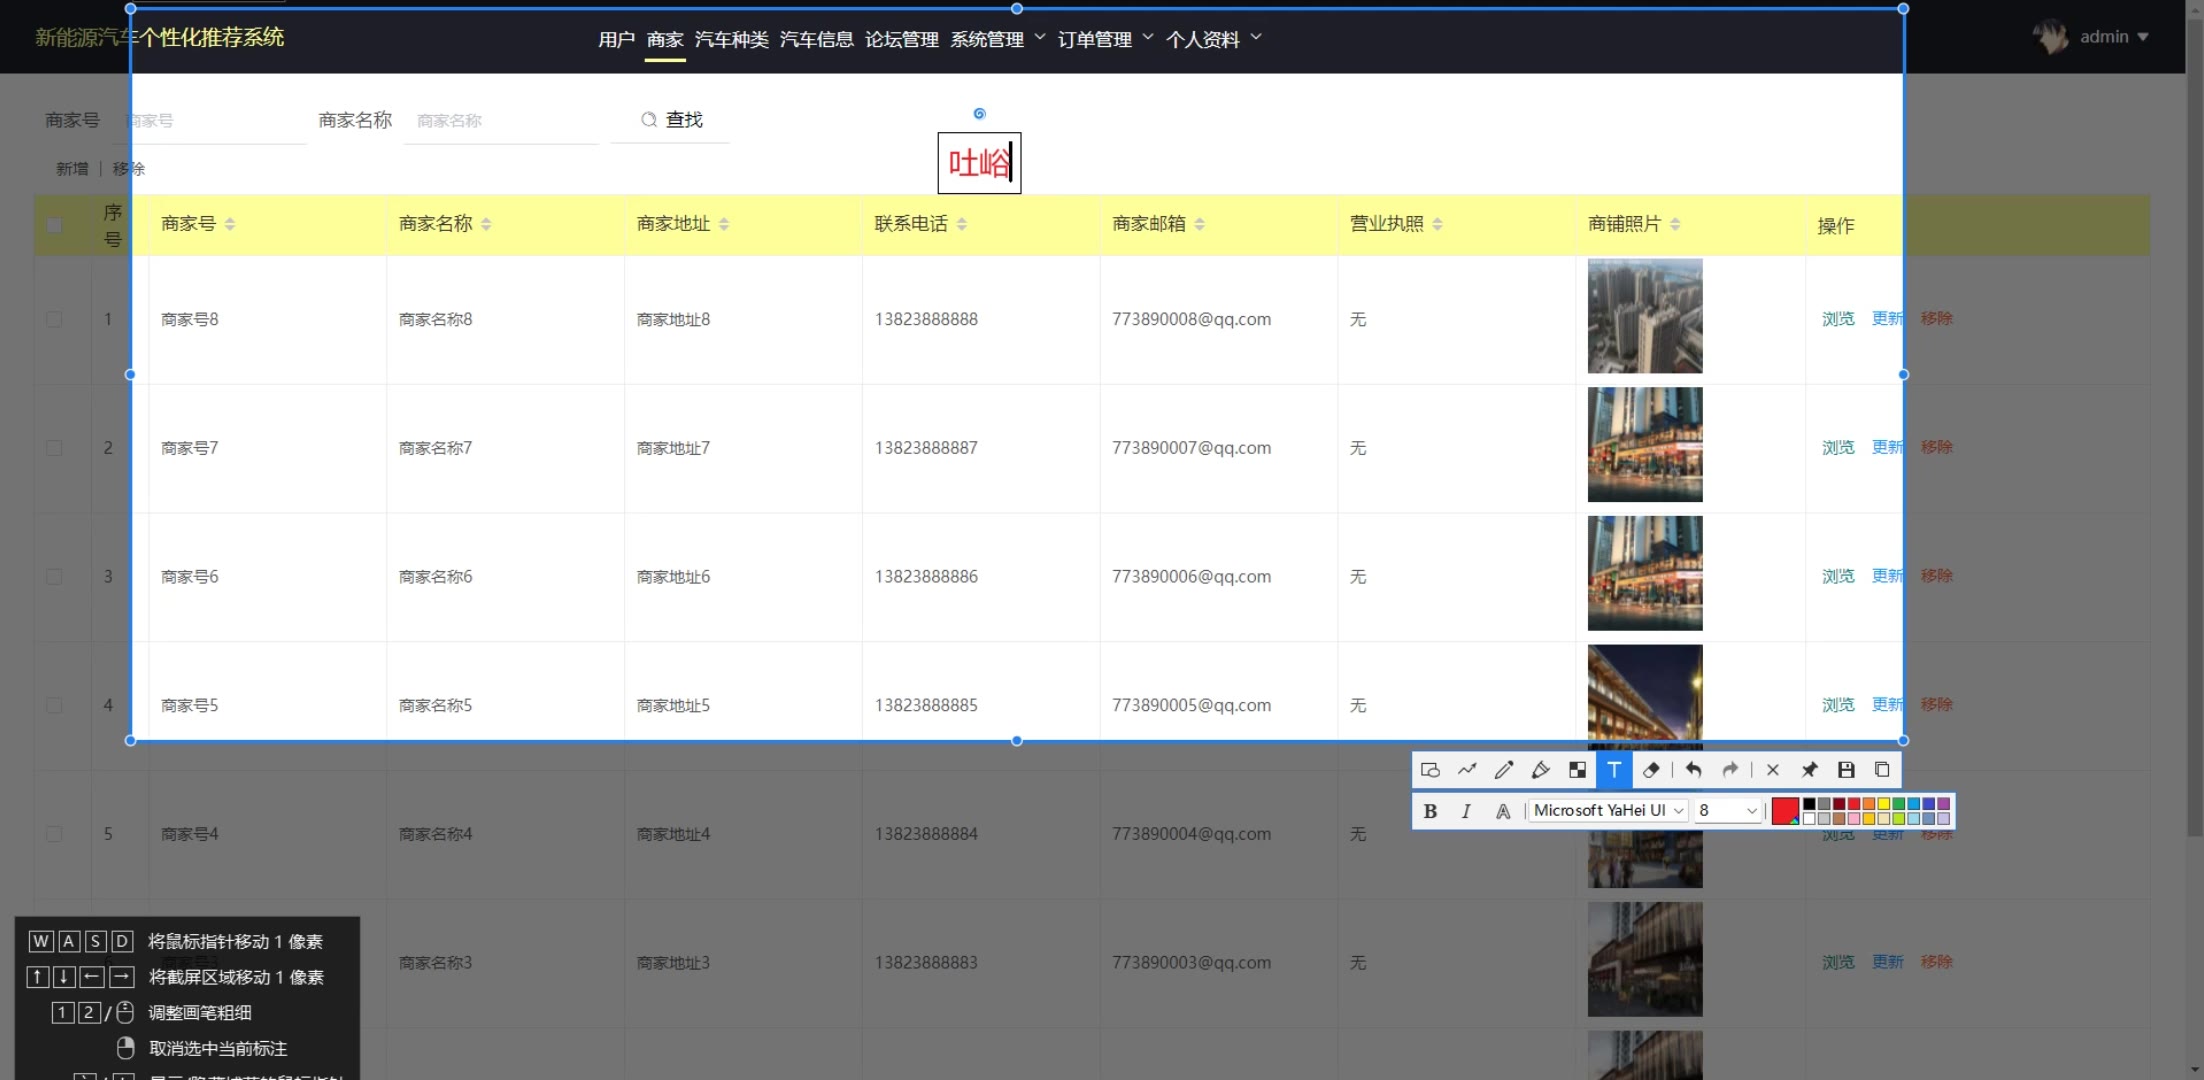Cancel the screenshot with the X icon

click(x=1773, y=770)
